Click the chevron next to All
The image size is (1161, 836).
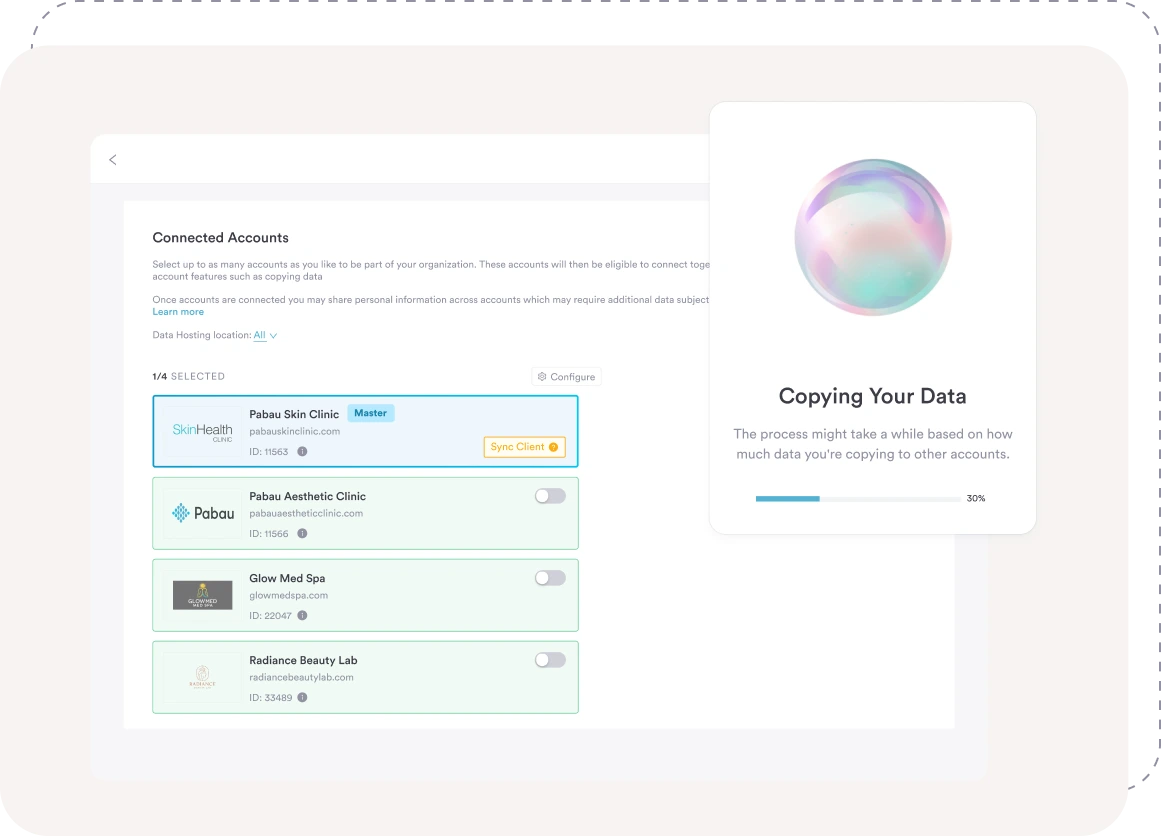click(x=273, y=336)
